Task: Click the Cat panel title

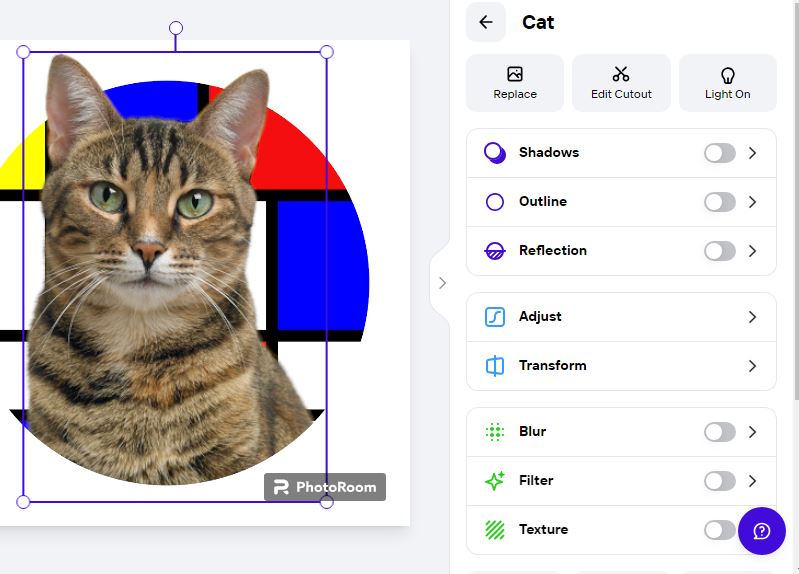Action: click(x=538, y=22)
